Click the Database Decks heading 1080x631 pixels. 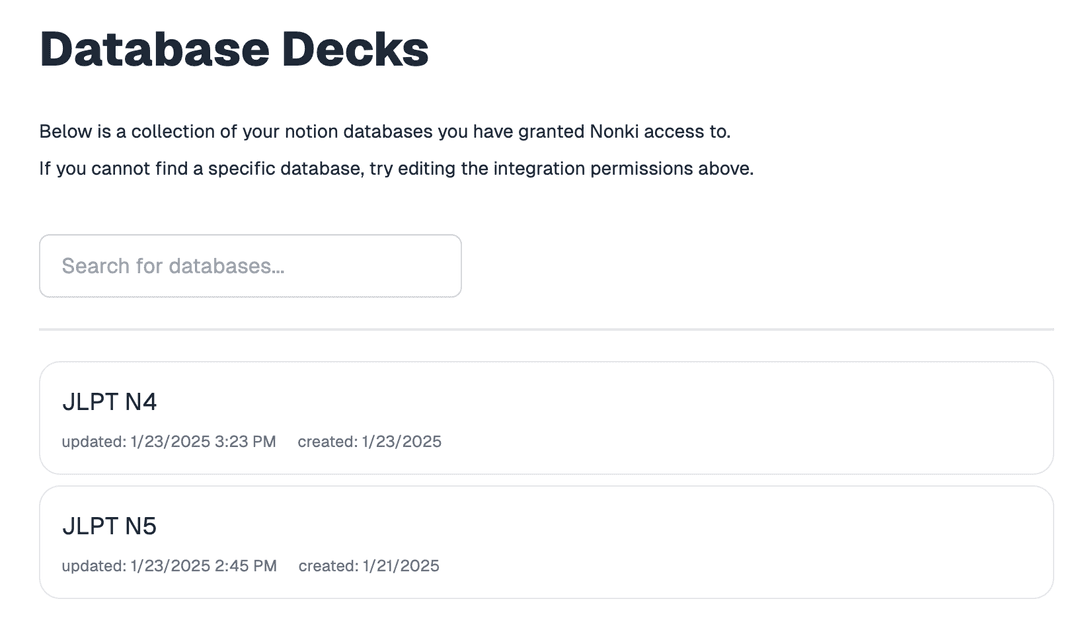234,50
